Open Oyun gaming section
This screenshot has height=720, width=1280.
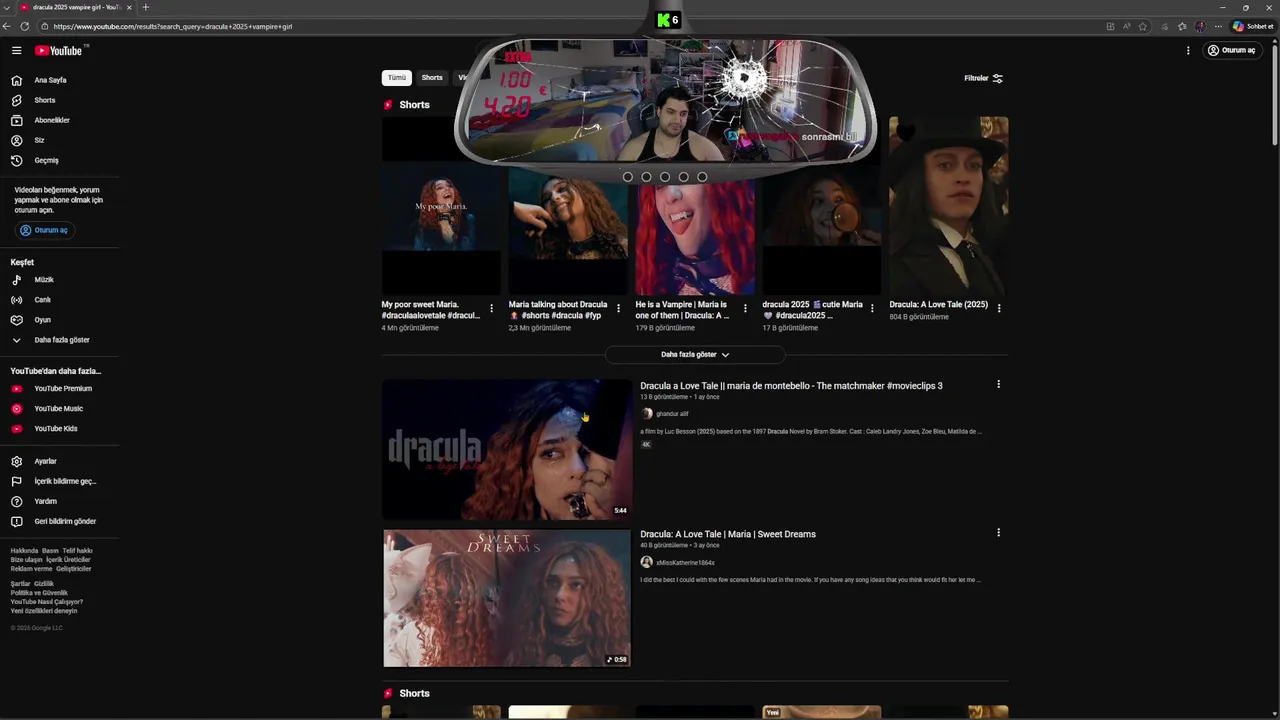point(60,320)
